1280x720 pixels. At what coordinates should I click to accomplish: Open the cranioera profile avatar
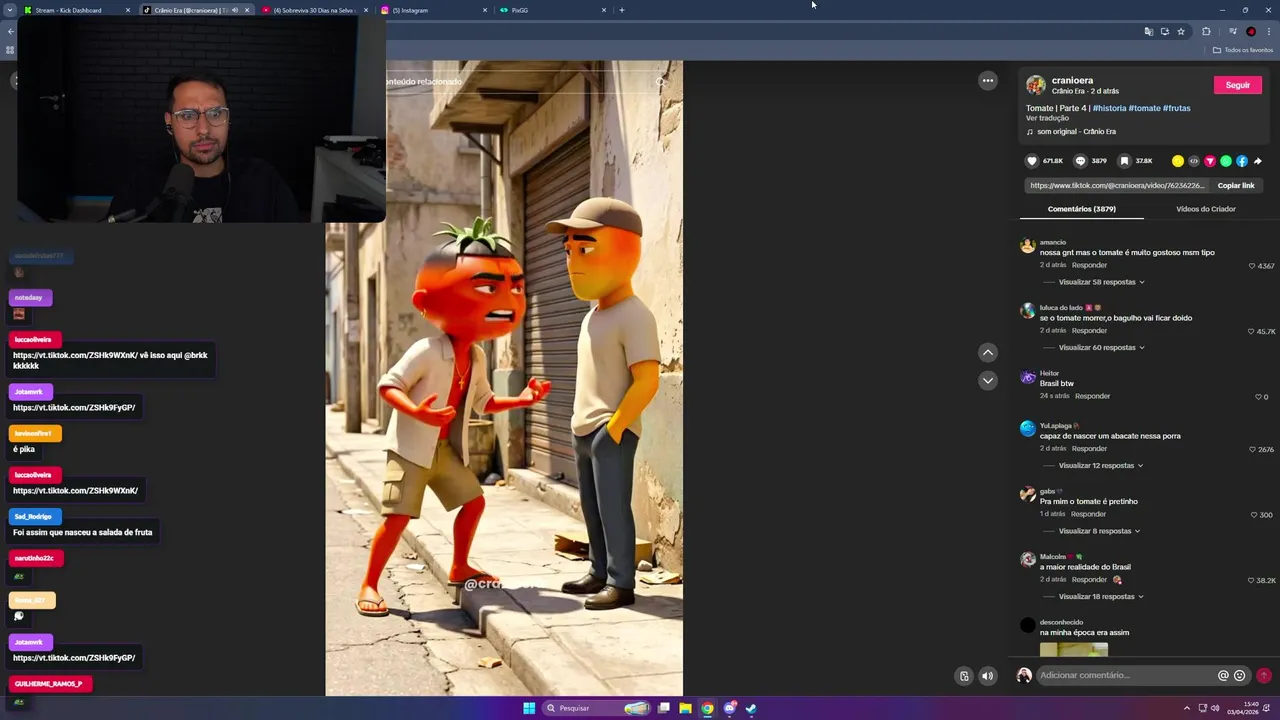(x=1036, y=85)
